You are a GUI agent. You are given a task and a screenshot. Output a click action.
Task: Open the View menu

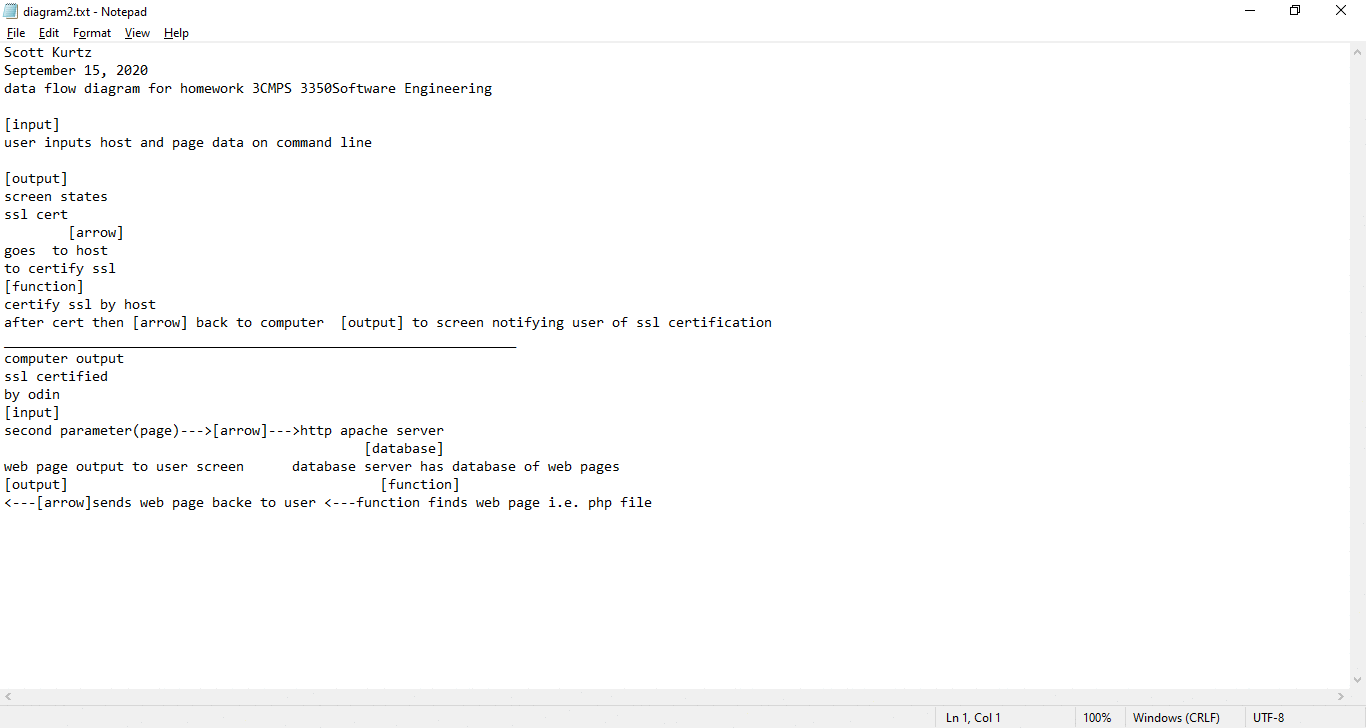pos(137,33)
